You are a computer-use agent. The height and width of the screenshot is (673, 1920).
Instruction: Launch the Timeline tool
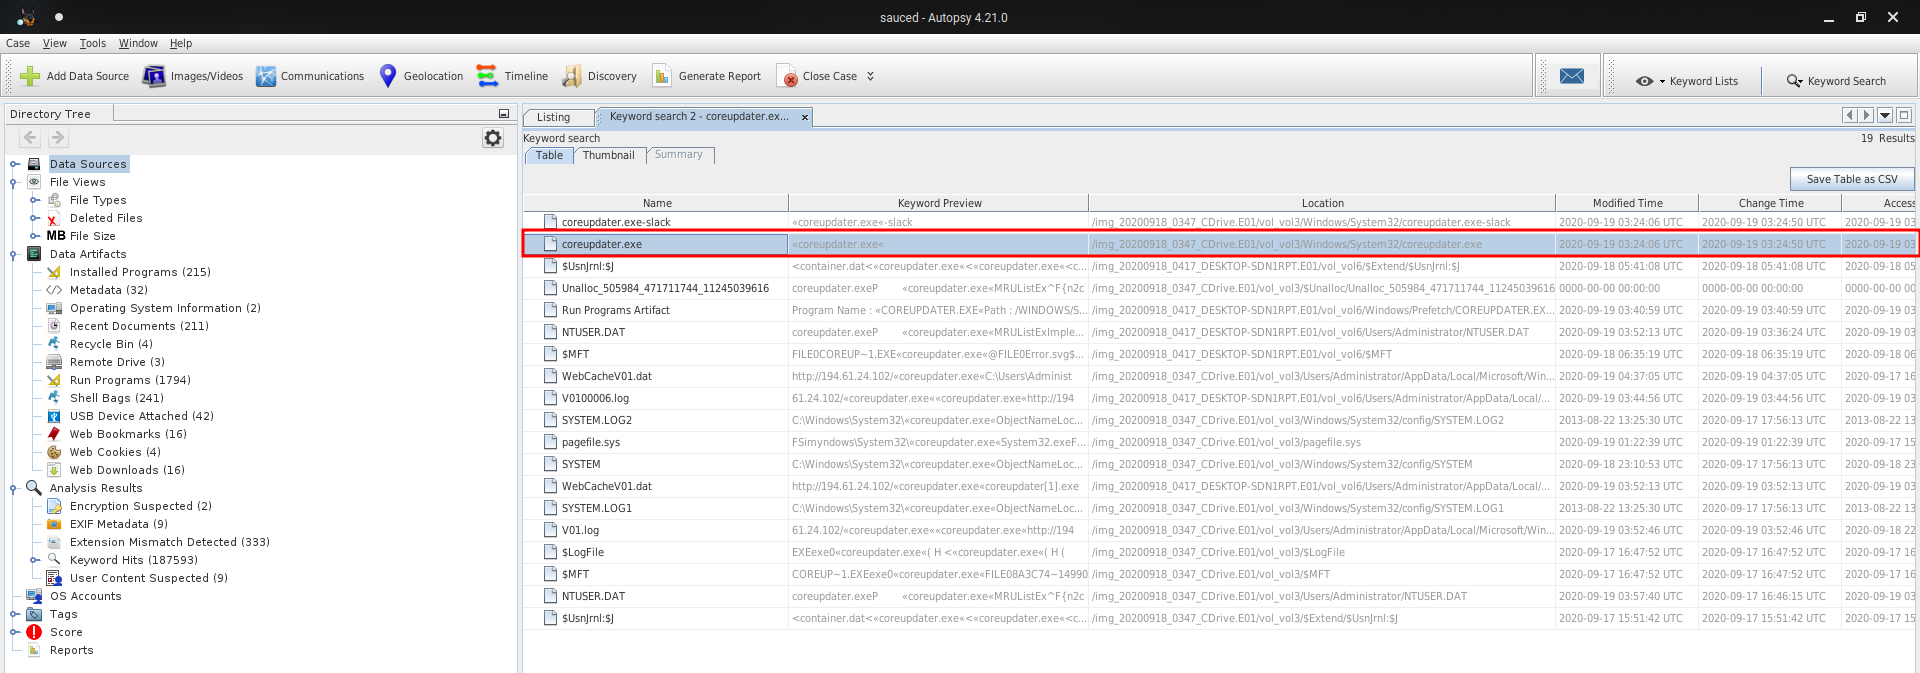click(x=487, y=76)
